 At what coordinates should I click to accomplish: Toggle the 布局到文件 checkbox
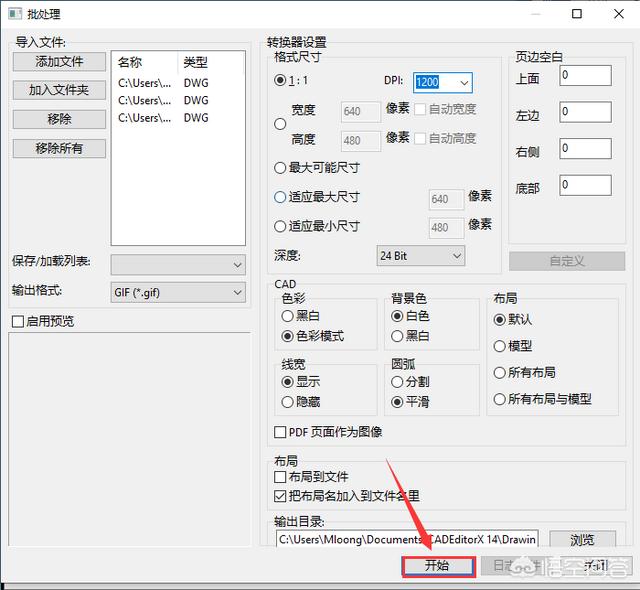[281, 478]
